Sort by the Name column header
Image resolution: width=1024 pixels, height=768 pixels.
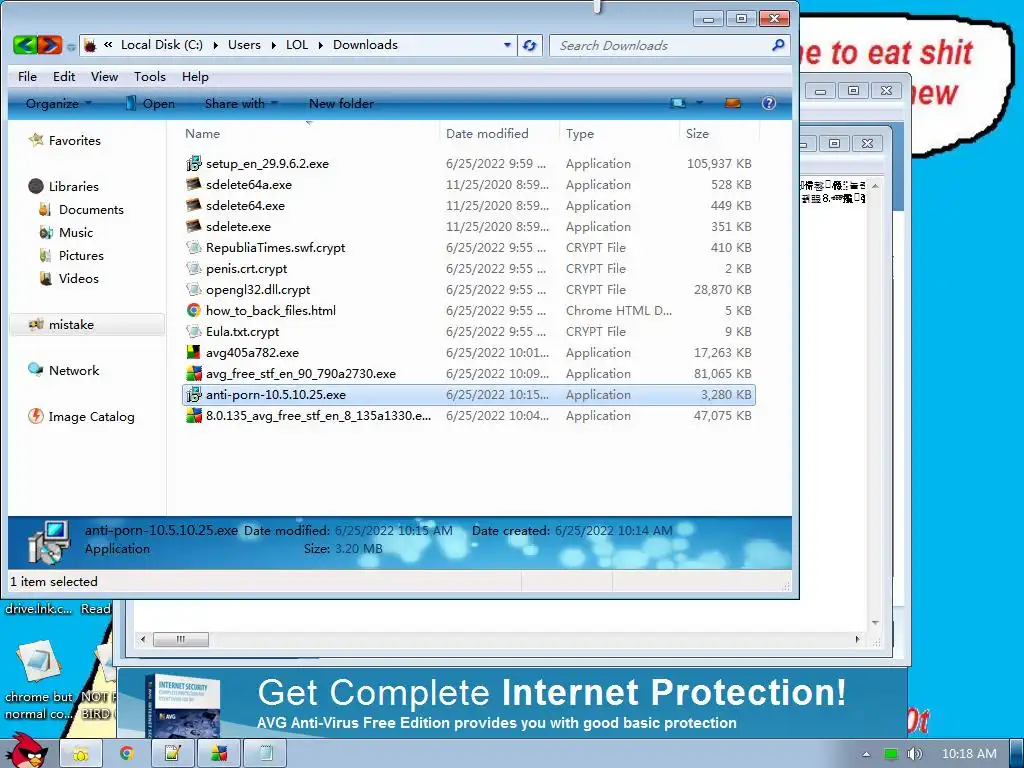pos(309,133)
